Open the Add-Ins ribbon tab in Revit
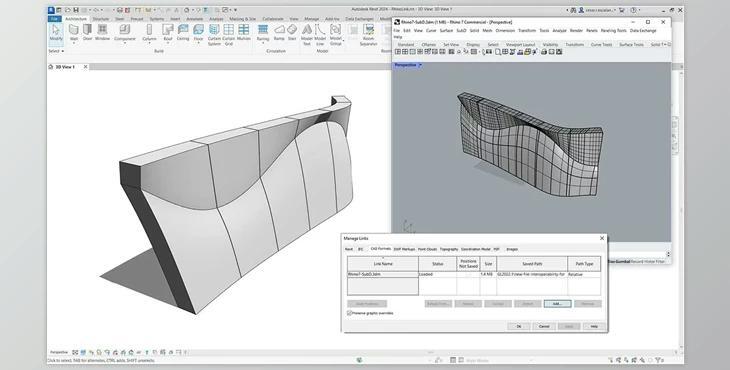 pos(332,19)
